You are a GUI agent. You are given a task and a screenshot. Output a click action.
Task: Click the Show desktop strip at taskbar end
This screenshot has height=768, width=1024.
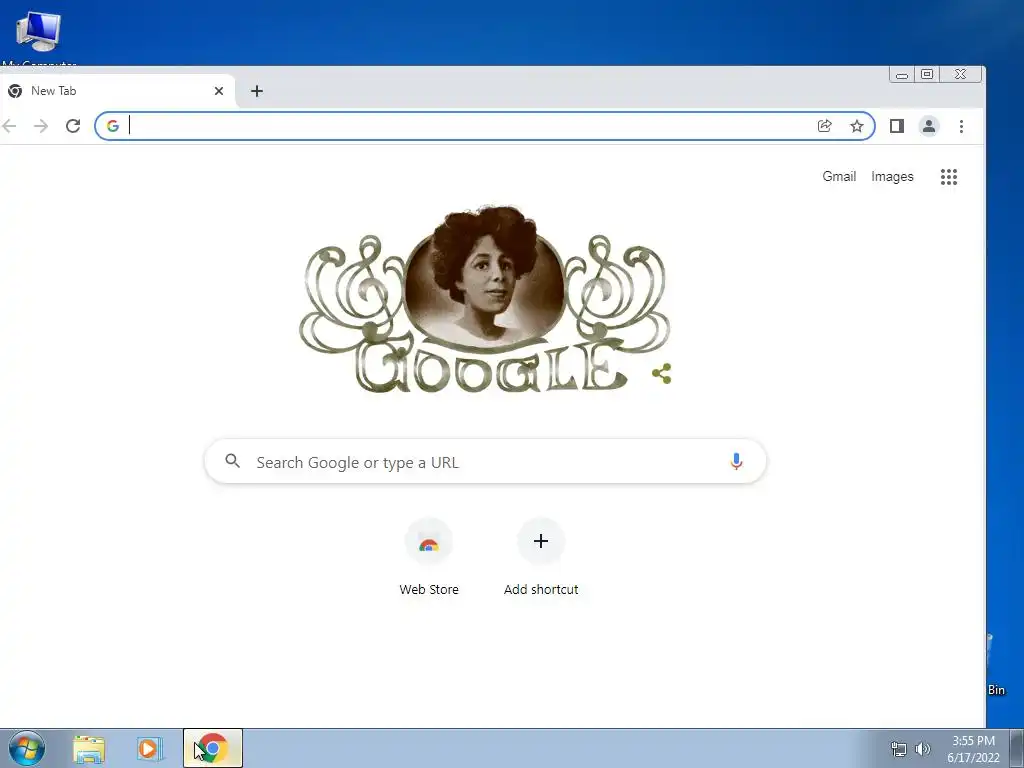[1017, 748]
